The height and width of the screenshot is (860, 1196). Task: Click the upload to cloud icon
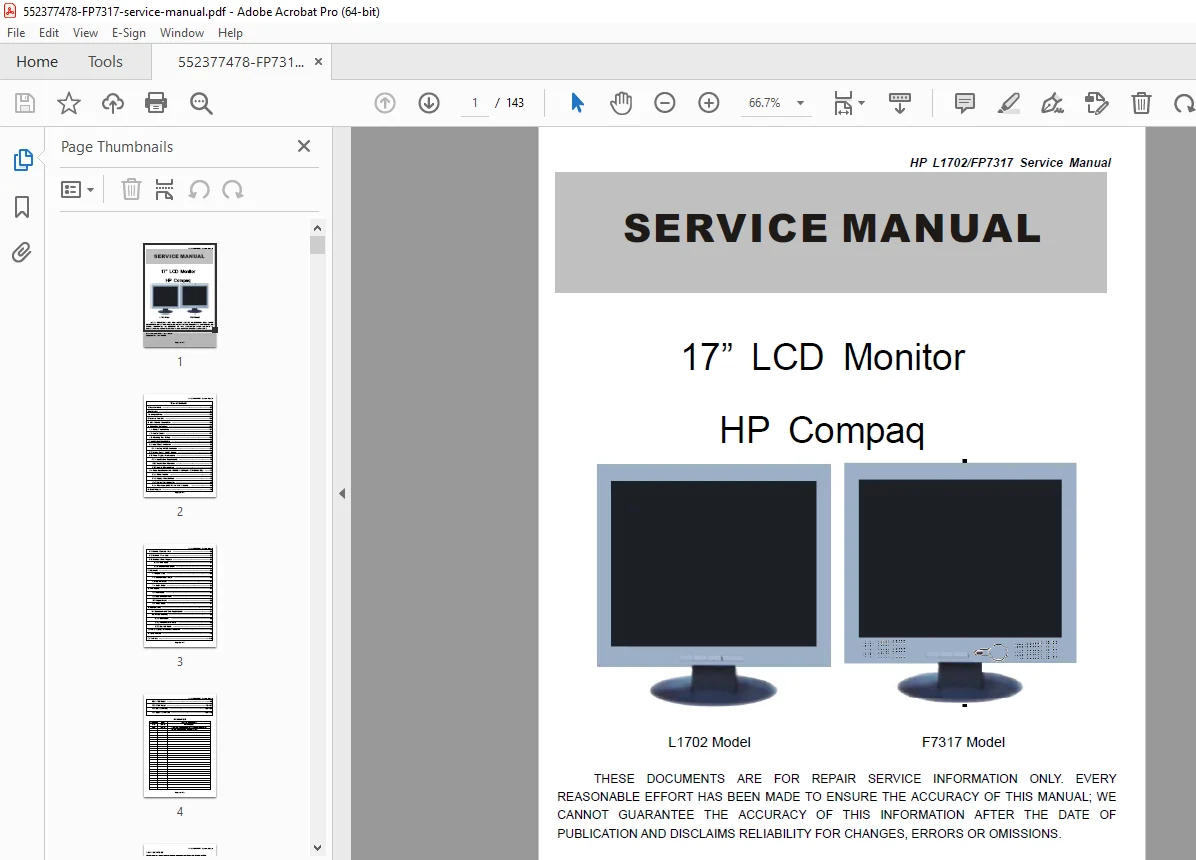point(113,103)
